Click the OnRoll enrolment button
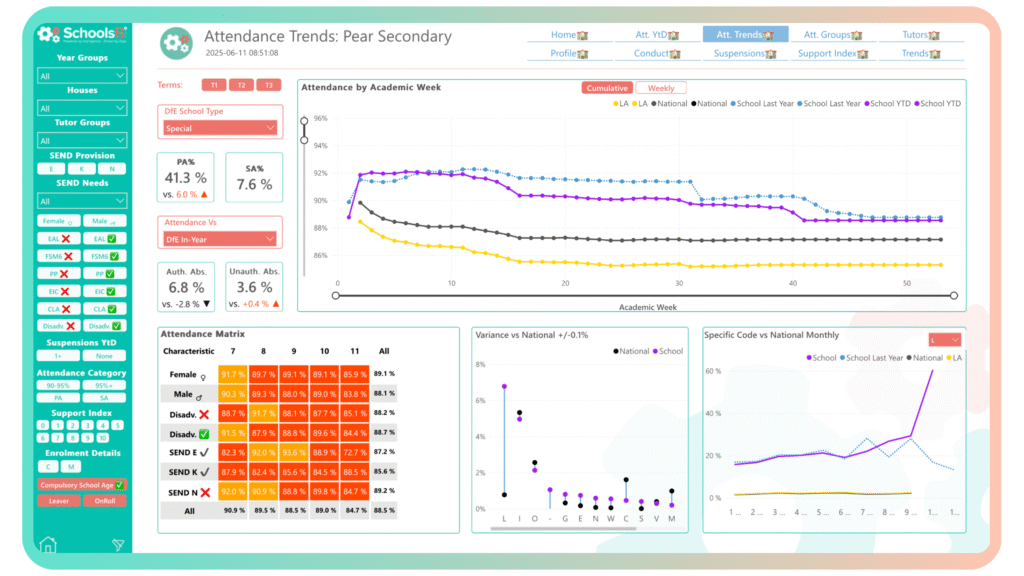The width and height of the screenshot is (1024, 576). [105, 501]
